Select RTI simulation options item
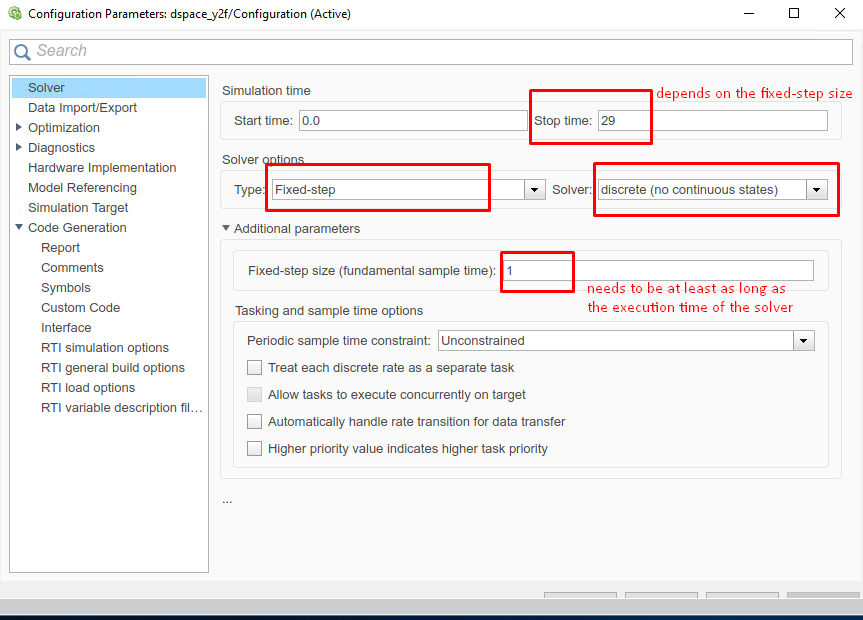This screenshot has width=863, height=620. click(105, 348)
